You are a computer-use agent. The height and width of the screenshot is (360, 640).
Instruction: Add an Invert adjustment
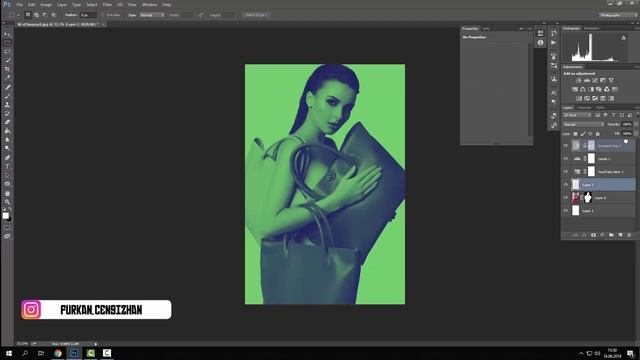(579, 98)
